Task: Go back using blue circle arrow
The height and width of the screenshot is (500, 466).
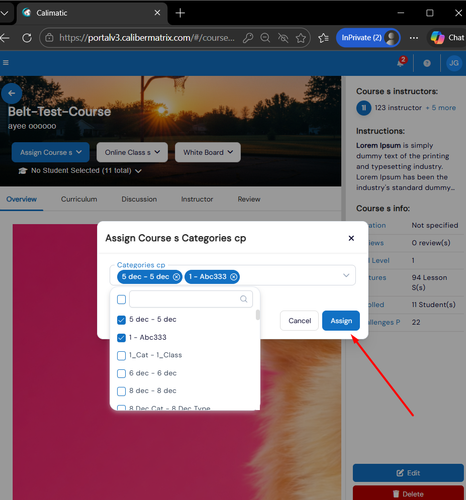Action: [12, 93]
